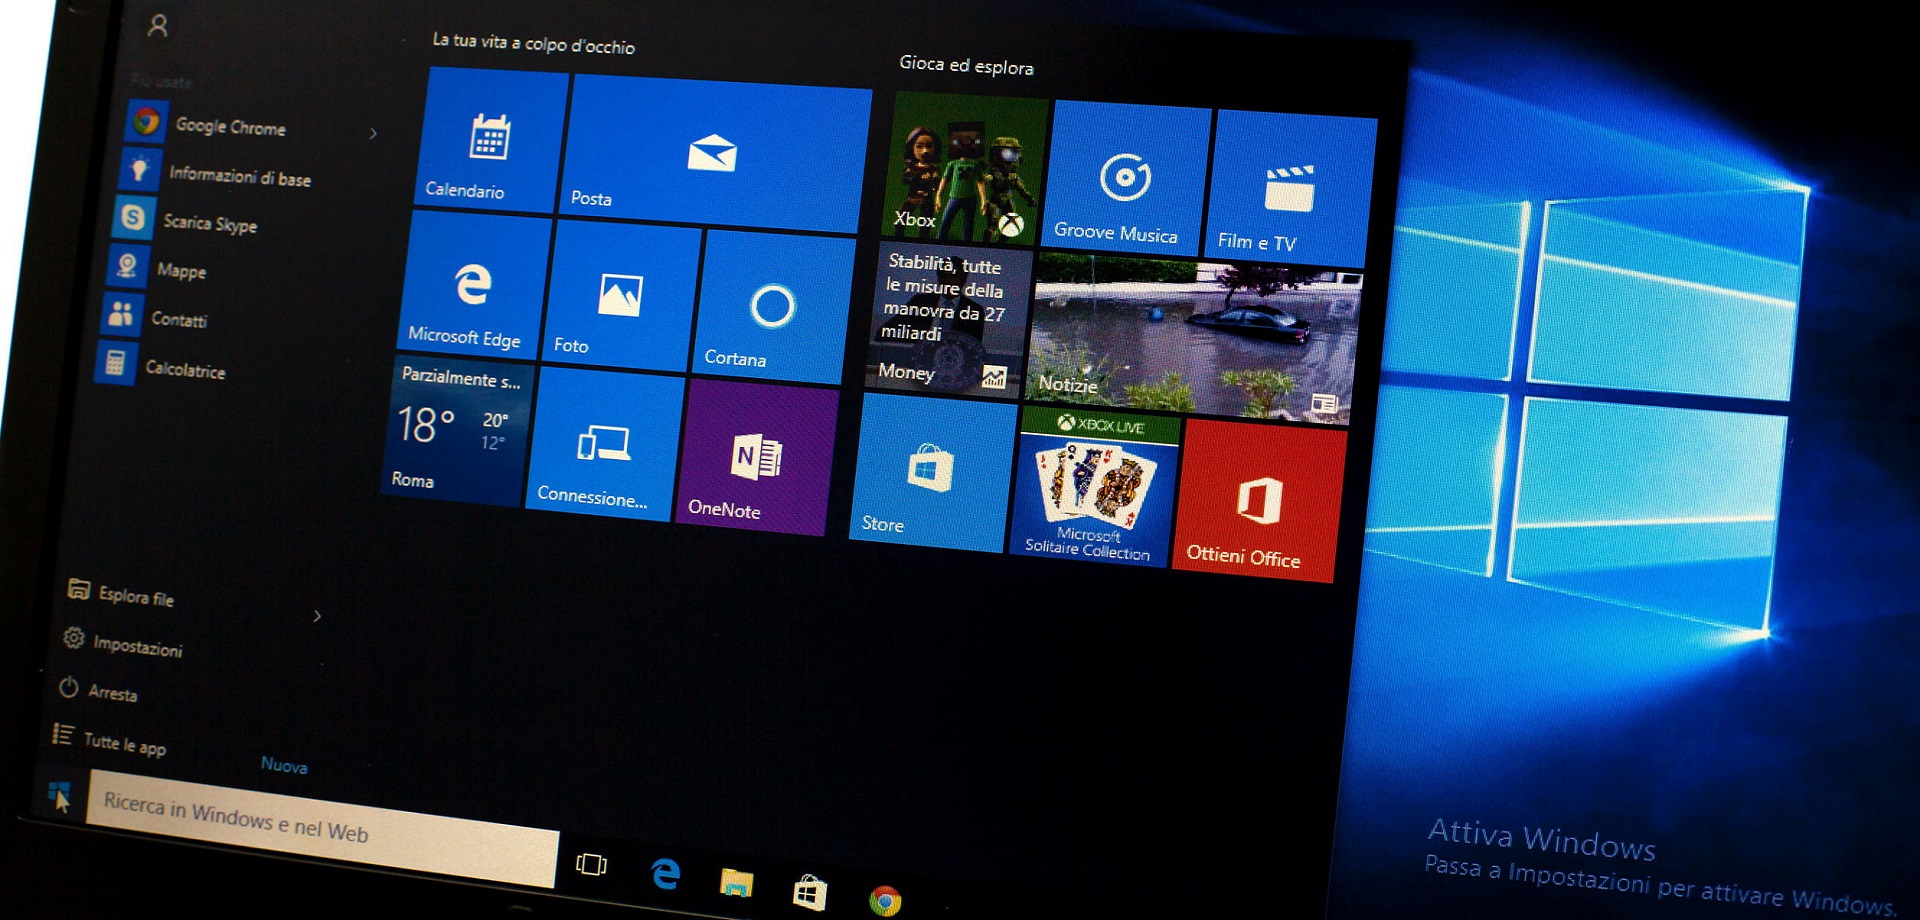
Task: Open Impostazioni settings
Action: coord(124,643)
